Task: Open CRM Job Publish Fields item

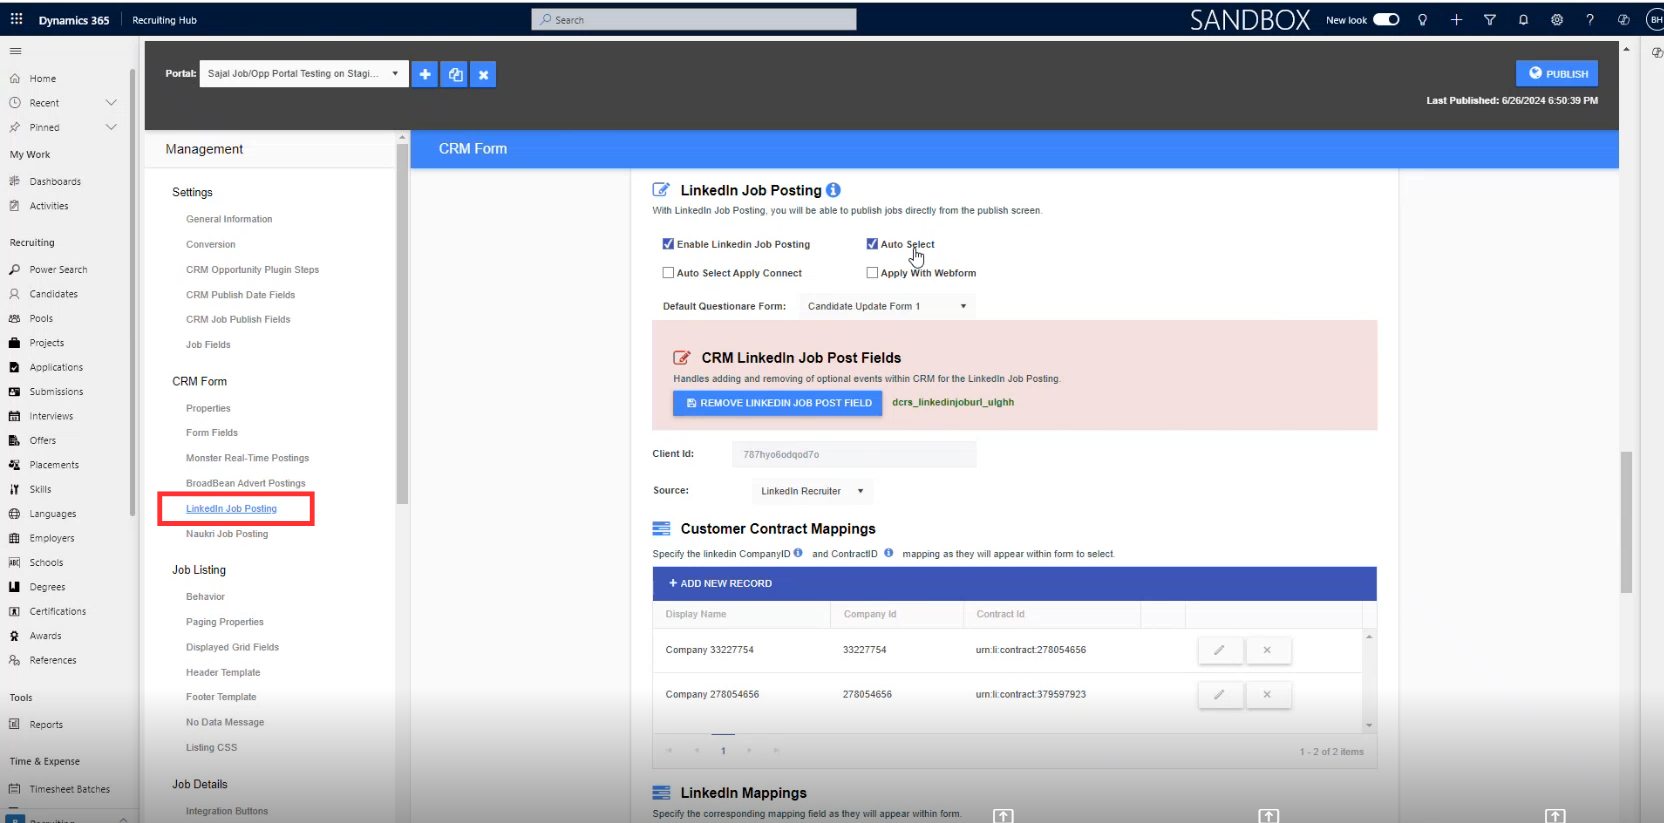Action: coord(238,320)
